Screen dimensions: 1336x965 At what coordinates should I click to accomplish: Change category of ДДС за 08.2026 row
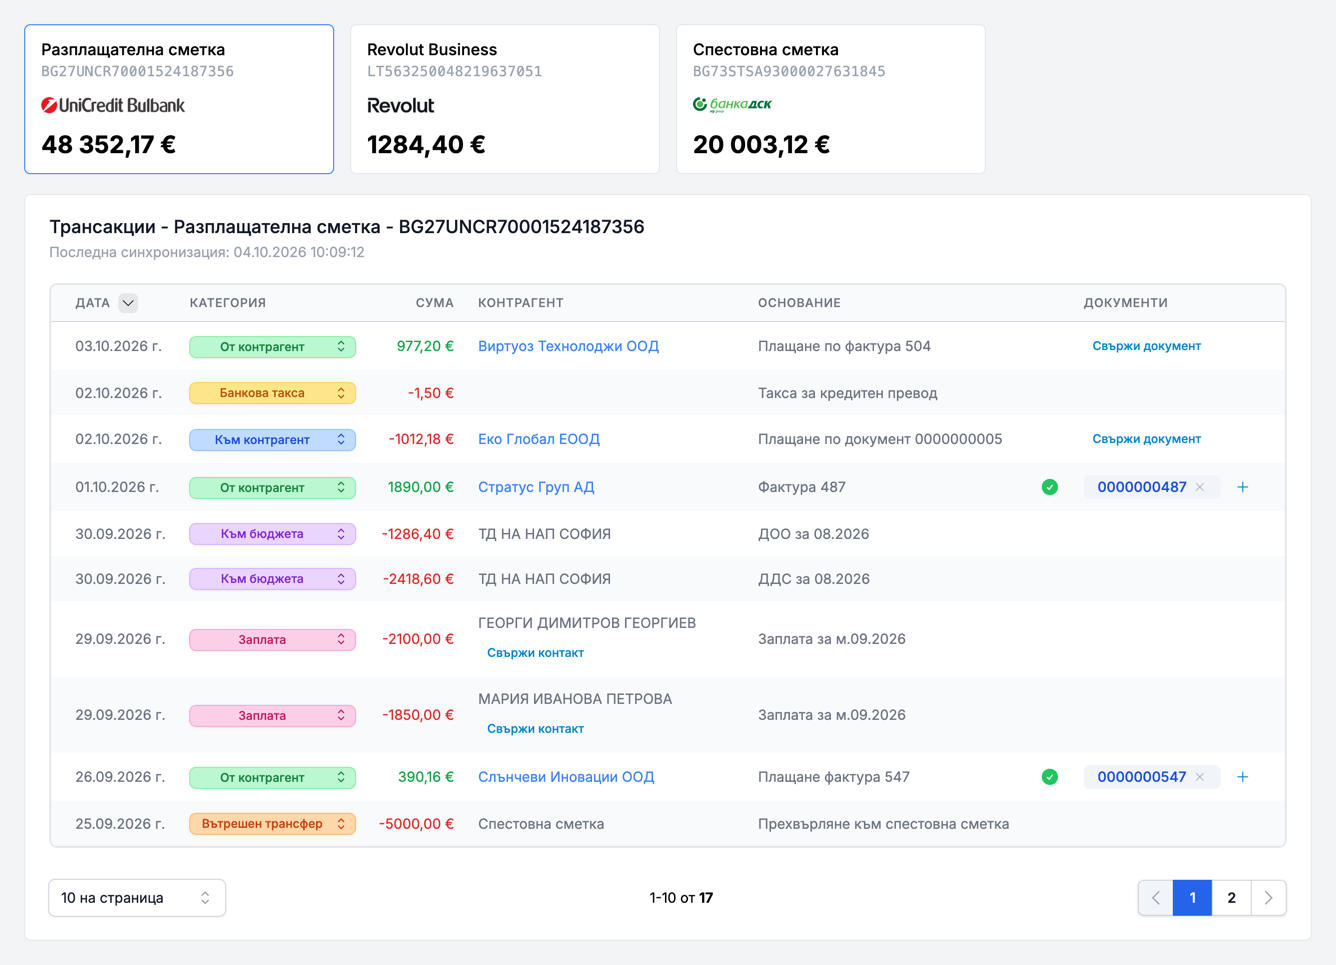tap(272, 579)
